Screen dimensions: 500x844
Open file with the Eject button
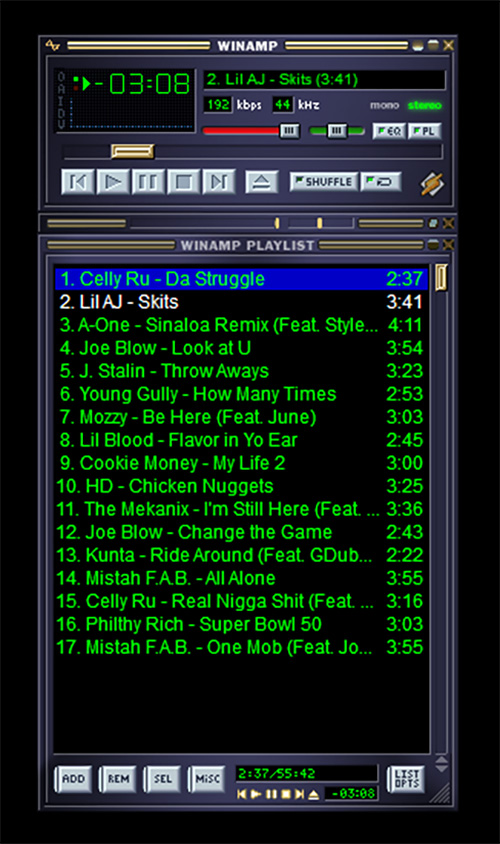click(x=262, y=182)
